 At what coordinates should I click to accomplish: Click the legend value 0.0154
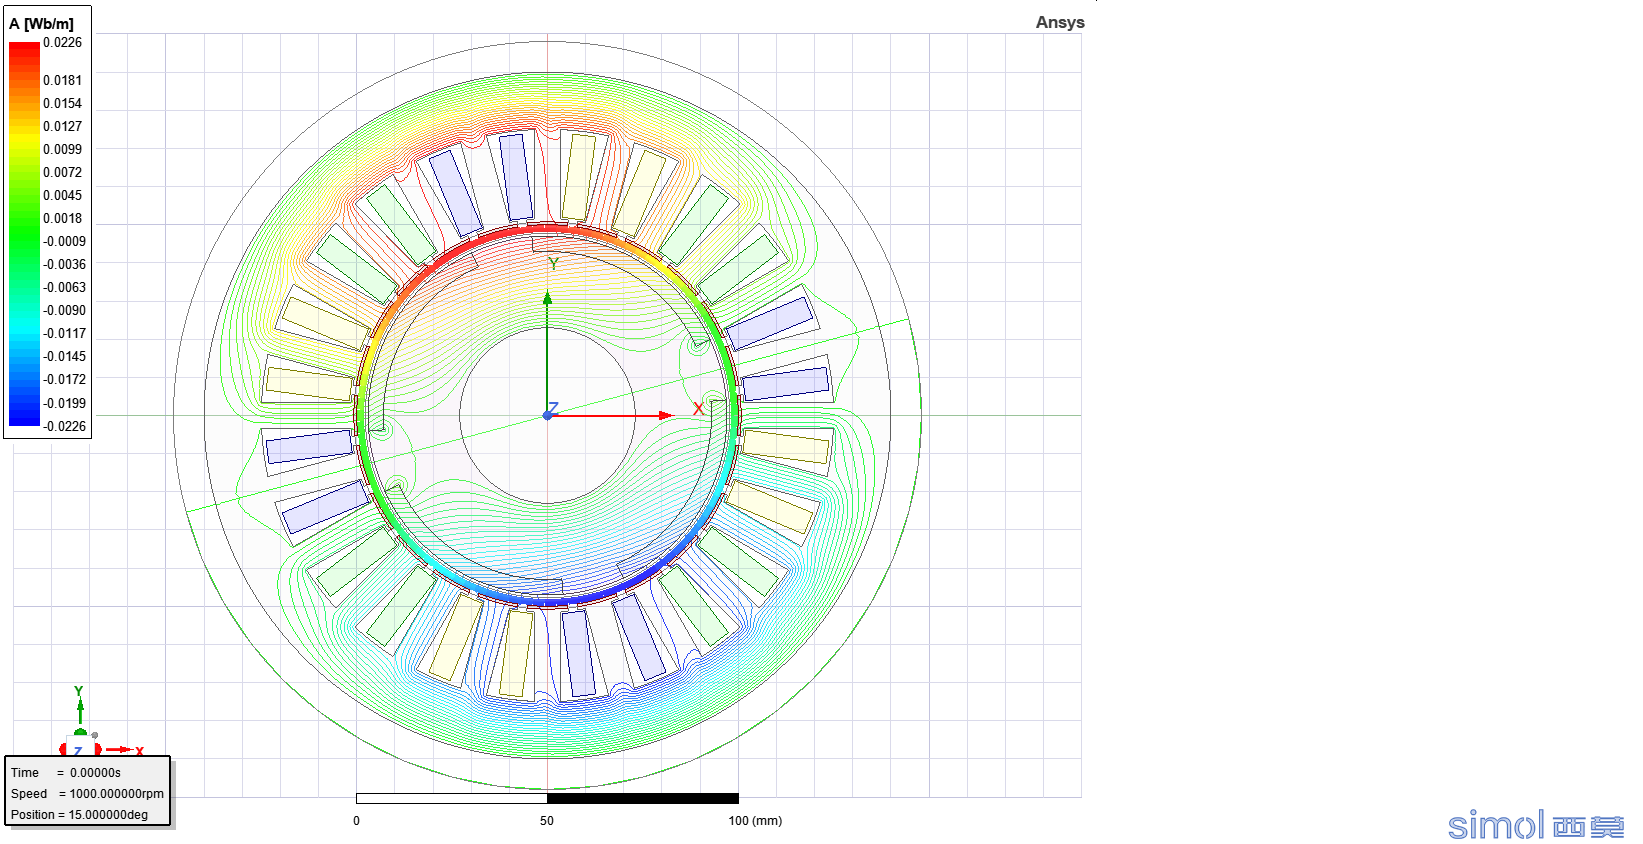62,103
